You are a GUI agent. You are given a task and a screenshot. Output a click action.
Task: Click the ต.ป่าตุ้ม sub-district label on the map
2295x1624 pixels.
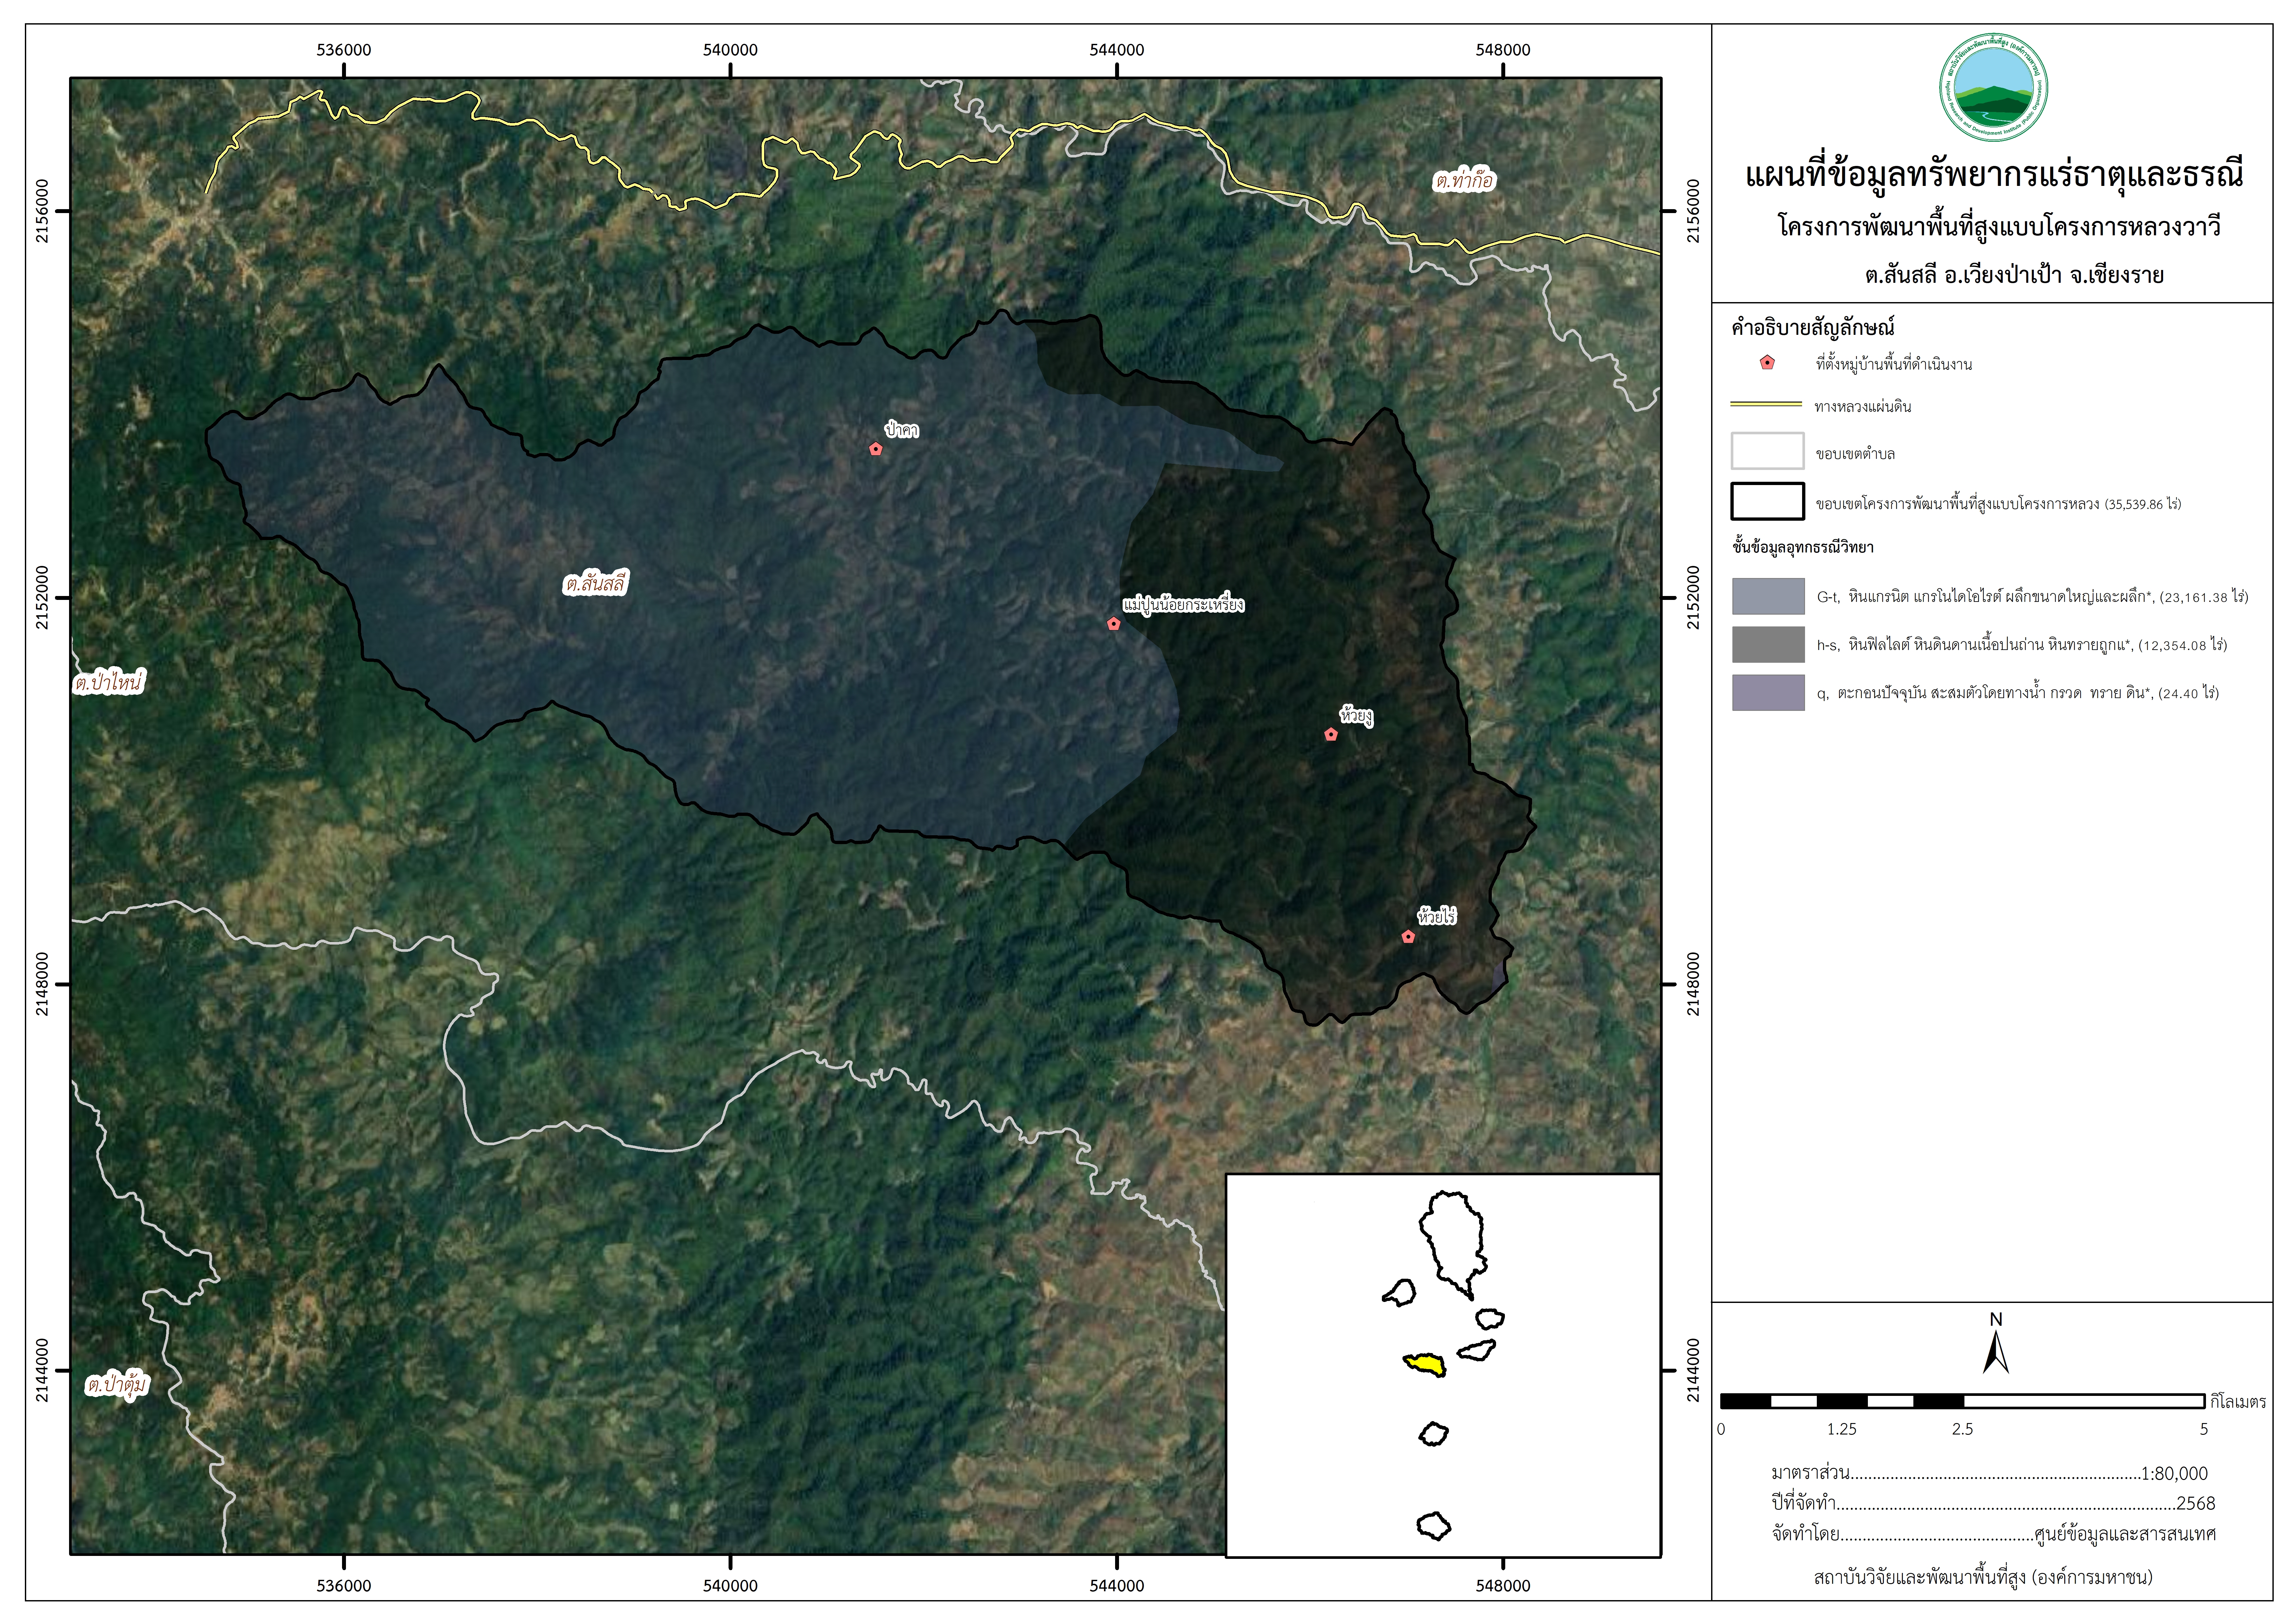click(117, 1385)
